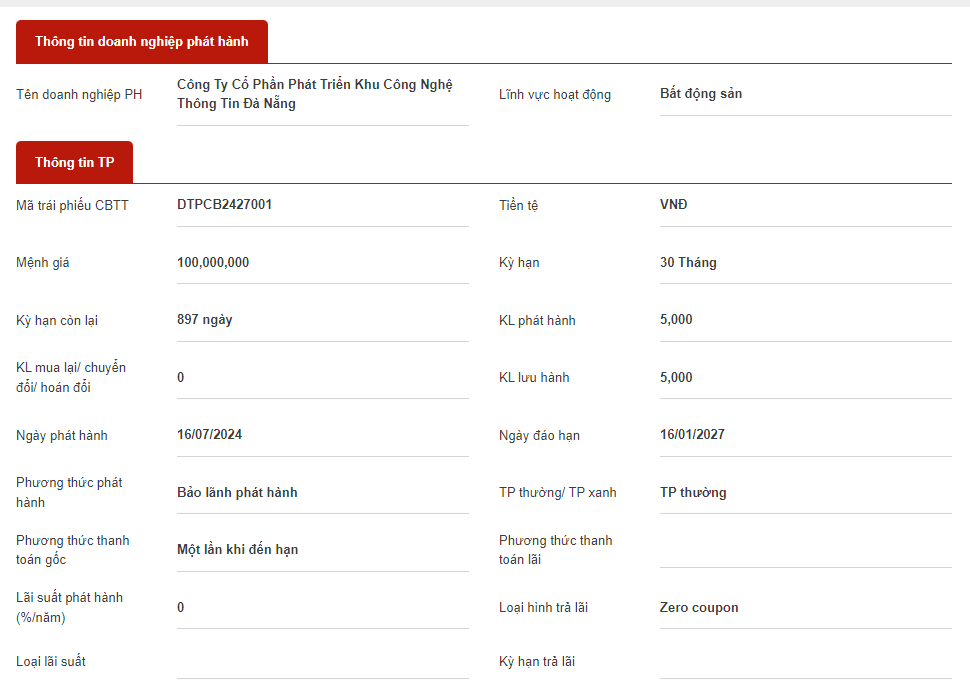Click the Mệnh giá value 100,000,000
The width and height of the screenshot is (970, 681).
point(213,263)
